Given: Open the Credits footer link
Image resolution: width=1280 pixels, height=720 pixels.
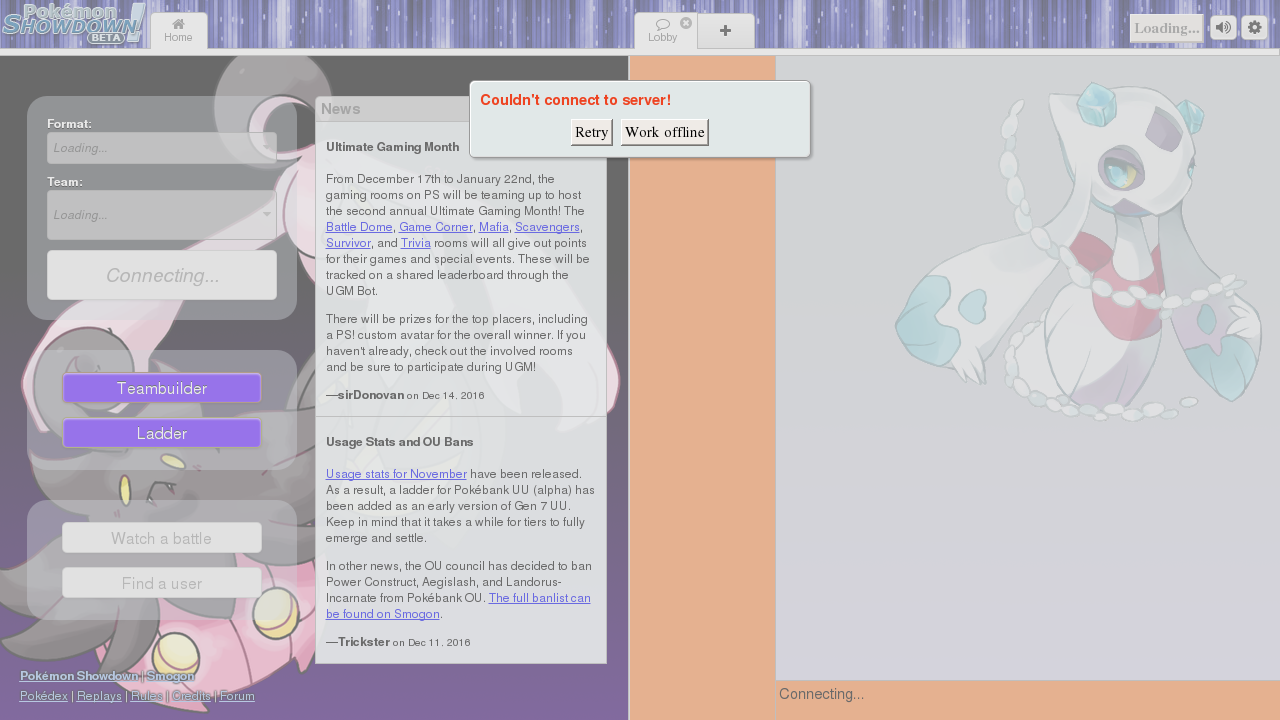Looking at the screenshot, I should point(191,696).
